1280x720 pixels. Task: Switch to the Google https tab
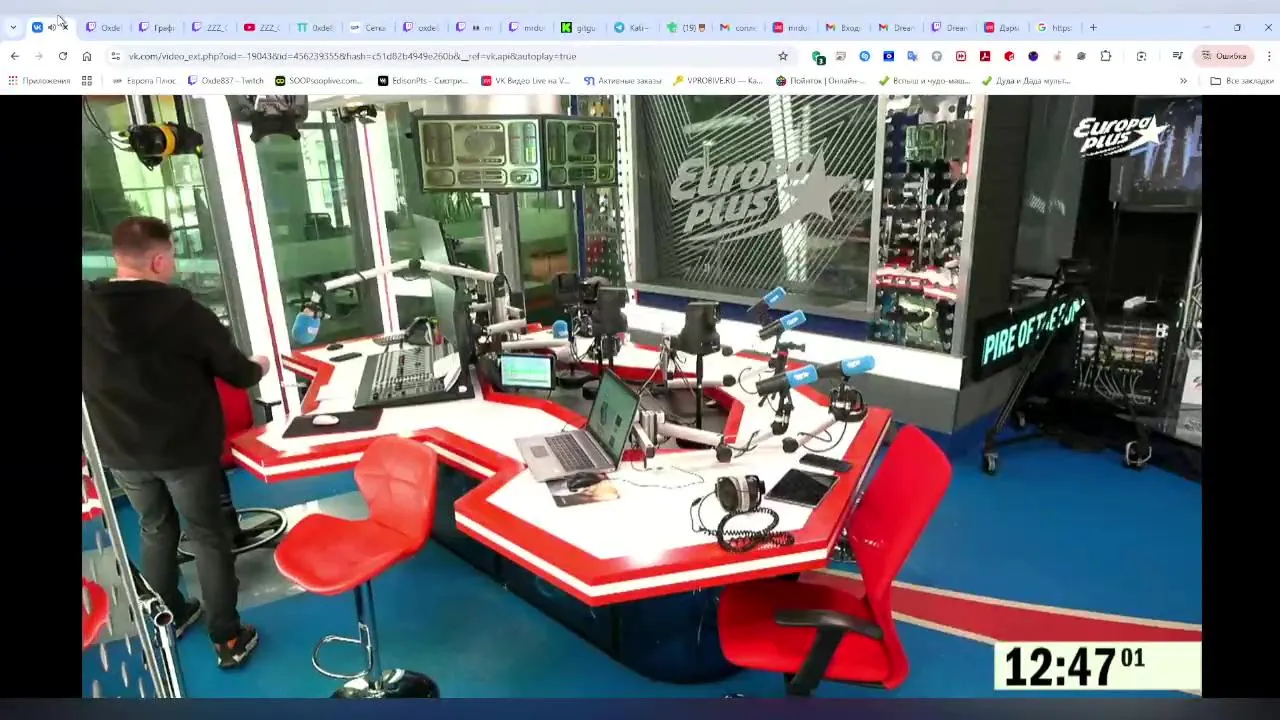(x=1054, y=28)
